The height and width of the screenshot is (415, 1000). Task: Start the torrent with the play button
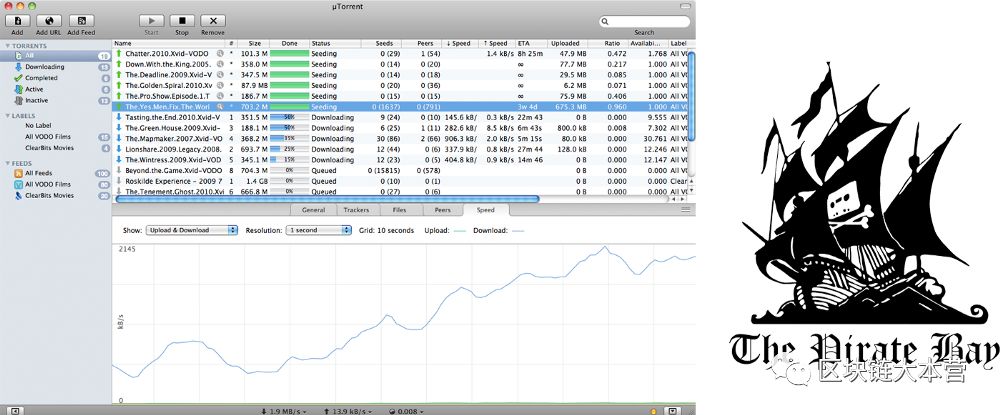coord(152,21)
